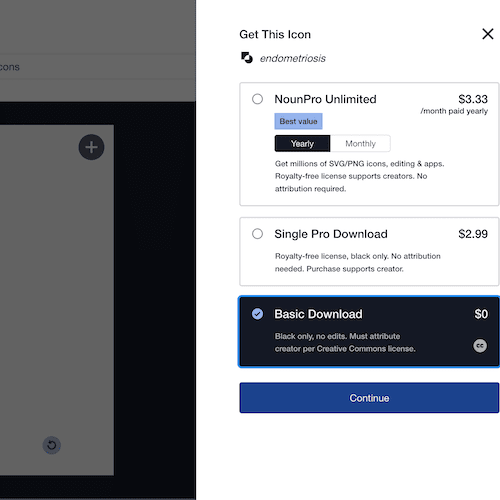Viewport: 500px width, 500px height.
Task: Click the NounPro Unlimited title
Action: (325, 99)
